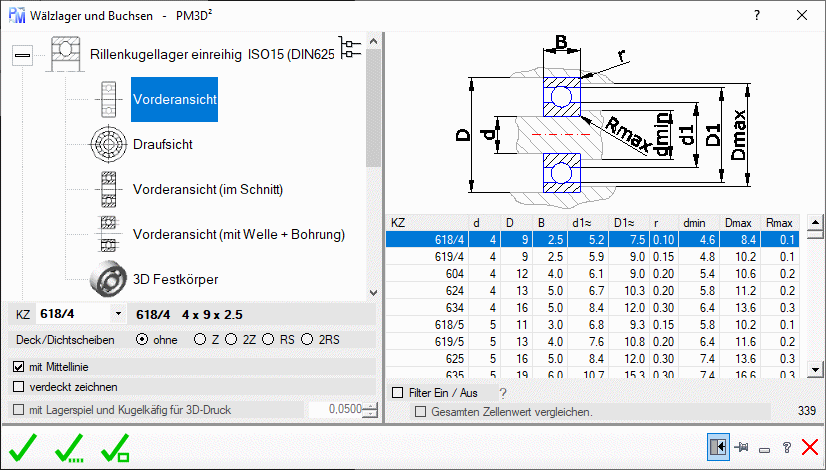This screenshot has height=470, width=826.
Task: Click the pin icon in bottom toolbar
Action: [741, 449]
